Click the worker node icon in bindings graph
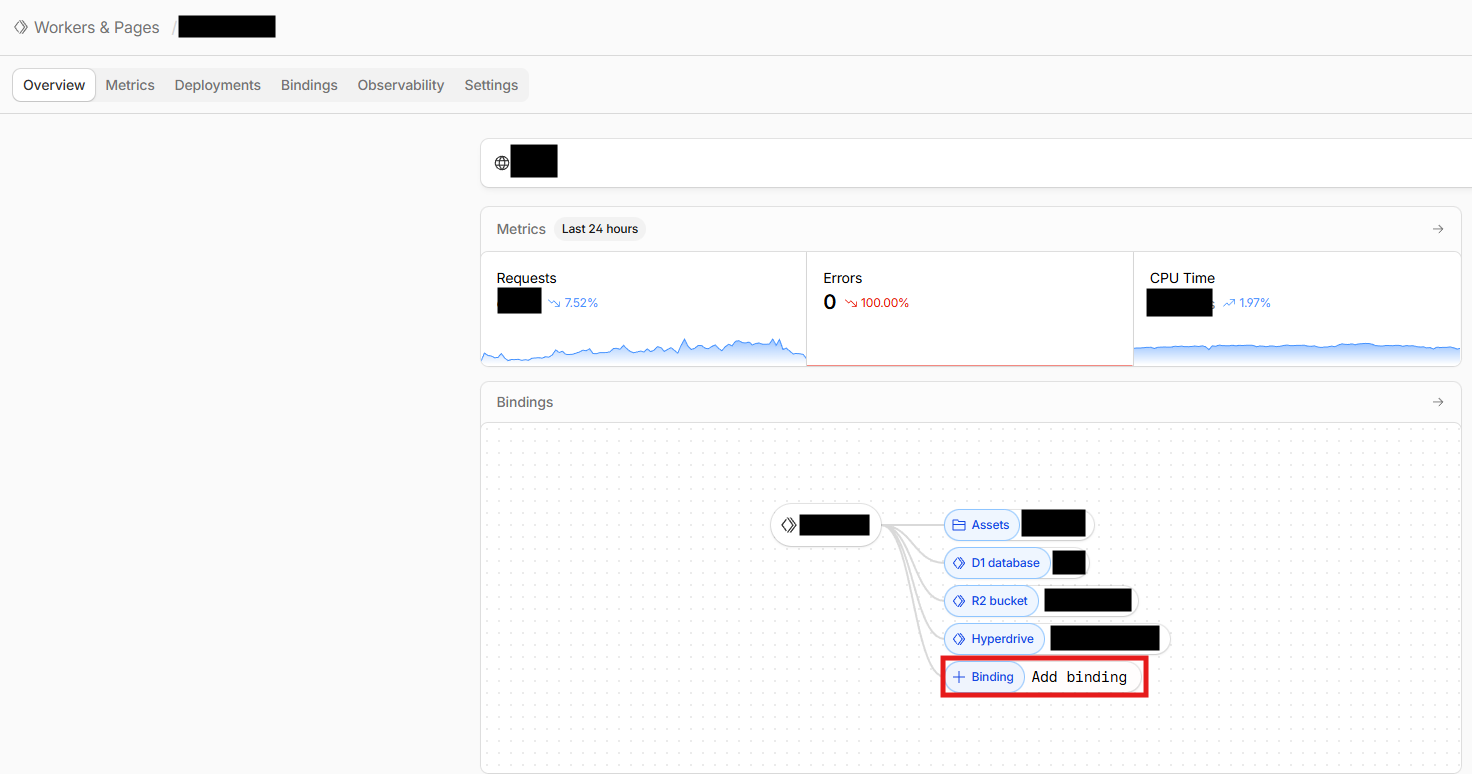This screenshot has height=774, width=1472. pos(788,525)
